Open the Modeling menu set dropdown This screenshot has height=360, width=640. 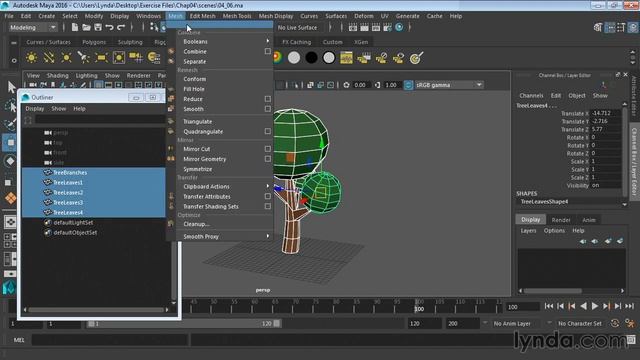click(x=33, y=27)
